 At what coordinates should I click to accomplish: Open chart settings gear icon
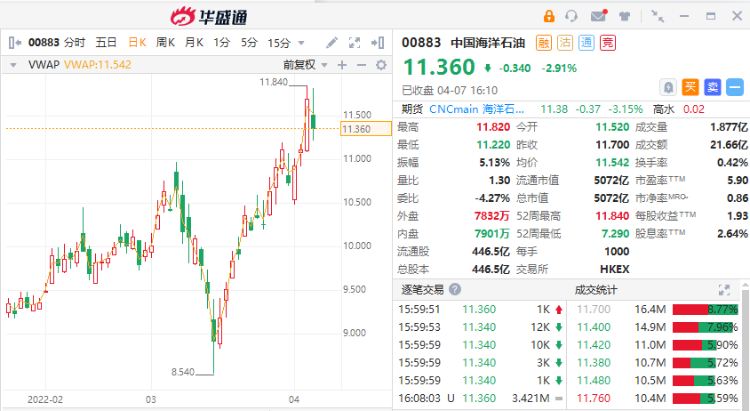coord(381,65)
